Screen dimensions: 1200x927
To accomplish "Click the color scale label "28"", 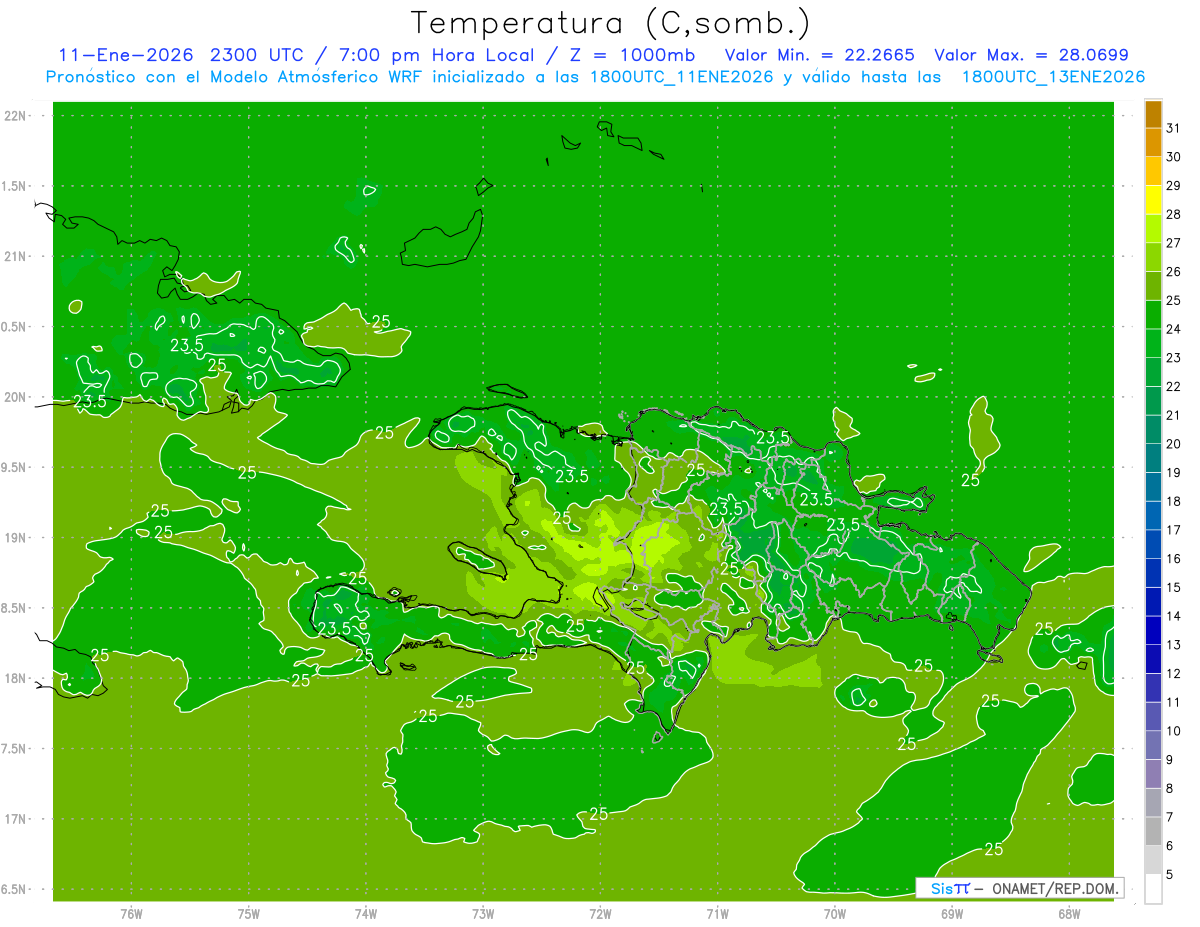I will (x=1173, y=215).
